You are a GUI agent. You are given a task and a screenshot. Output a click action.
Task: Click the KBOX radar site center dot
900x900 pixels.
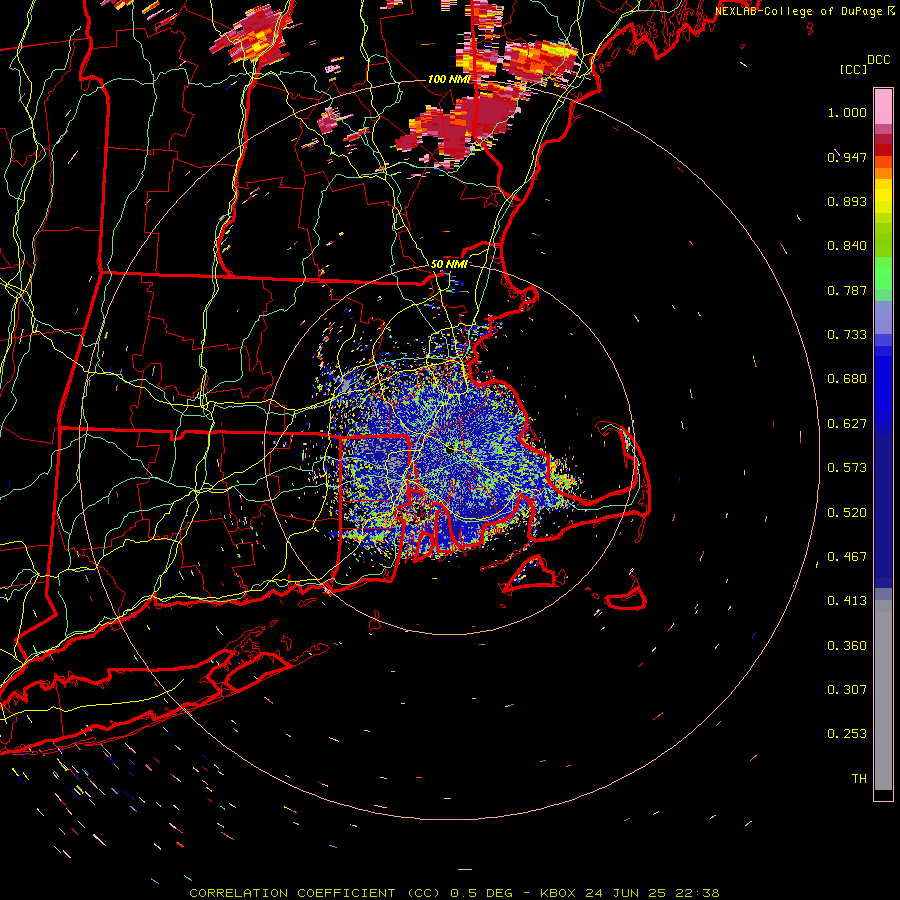(x=451, y=451)
